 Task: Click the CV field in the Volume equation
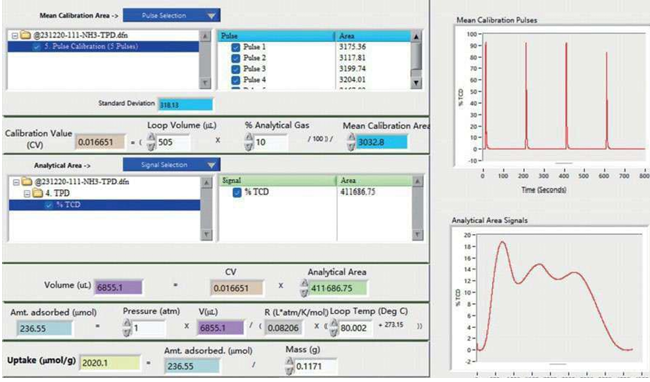click(236, 288)
